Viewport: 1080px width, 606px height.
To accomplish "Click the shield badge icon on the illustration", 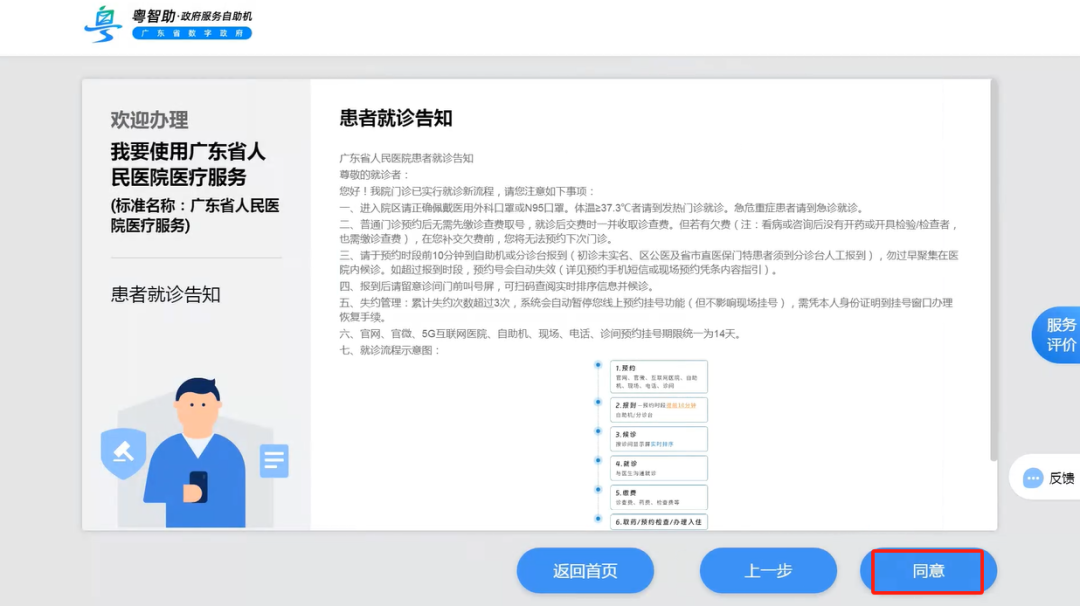I will [x=121, y=450].
